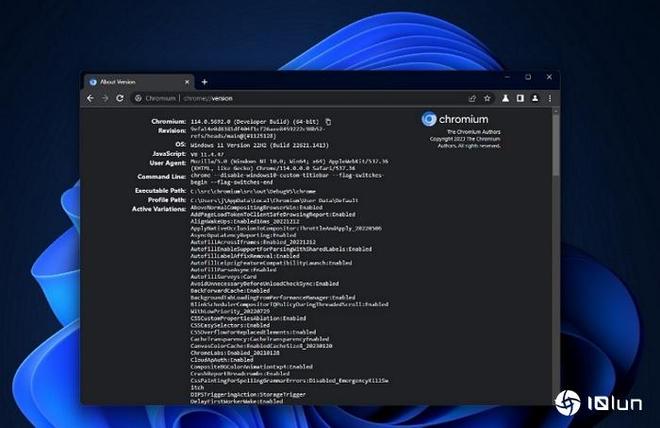Click the ChromeLabs:Enabled_20210128 variation
This screenshot has height=428, width=660.
235,353
